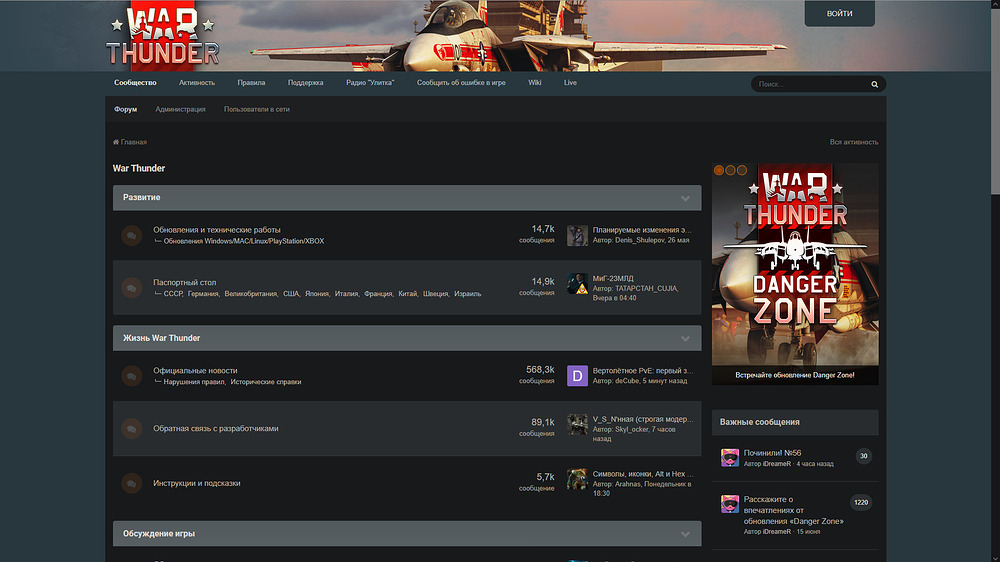Open the США subforum link
The image size is (1000, 562).
291,294
